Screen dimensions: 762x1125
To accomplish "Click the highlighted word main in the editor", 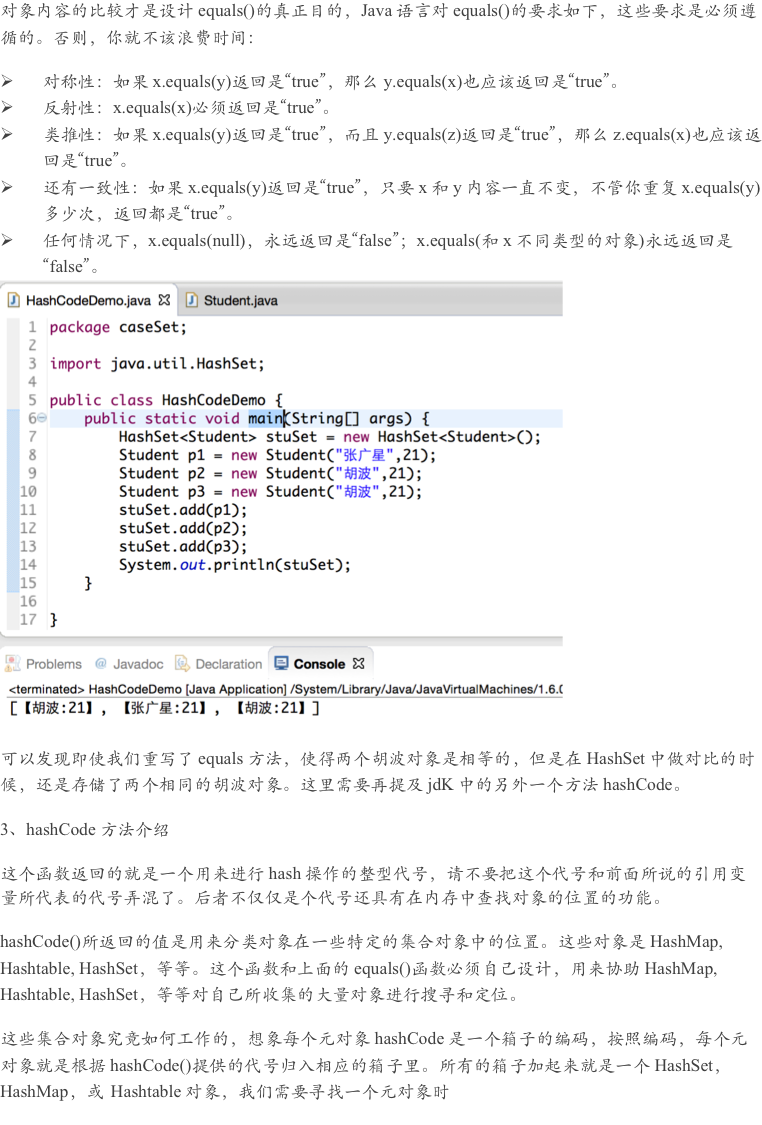I will 265,418.
